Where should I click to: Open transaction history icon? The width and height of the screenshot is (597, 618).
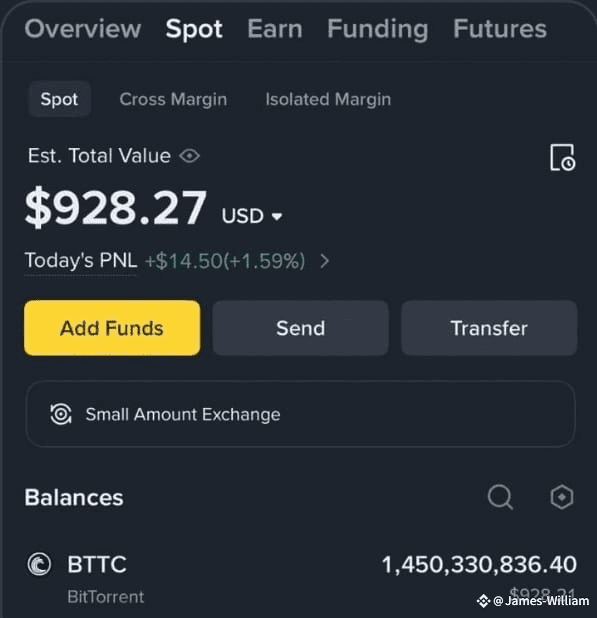coord(562,158)
